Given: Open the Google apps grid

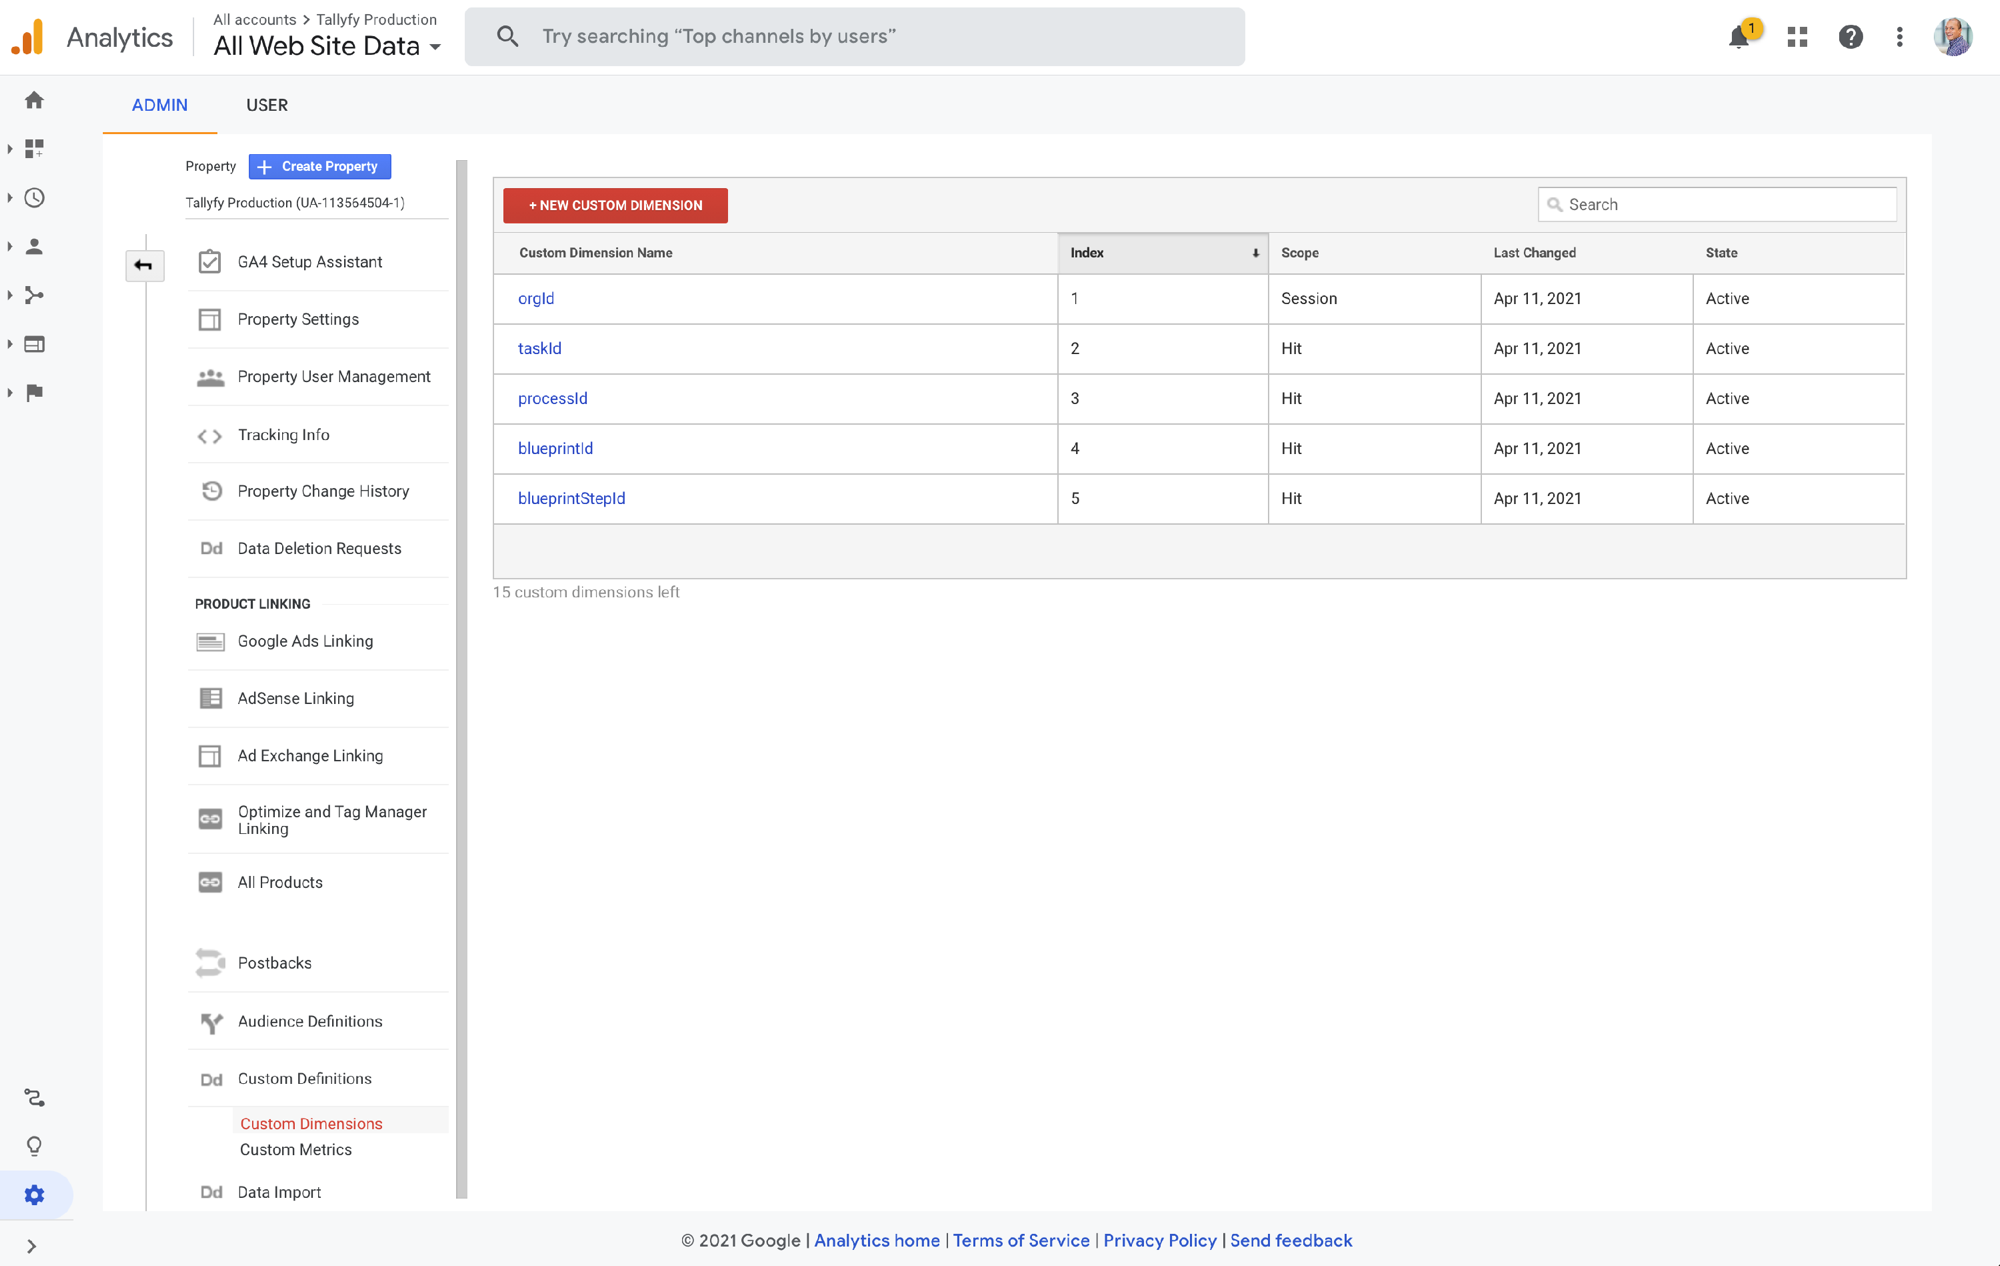Looking at the screenshot, I should point(1797,36).
